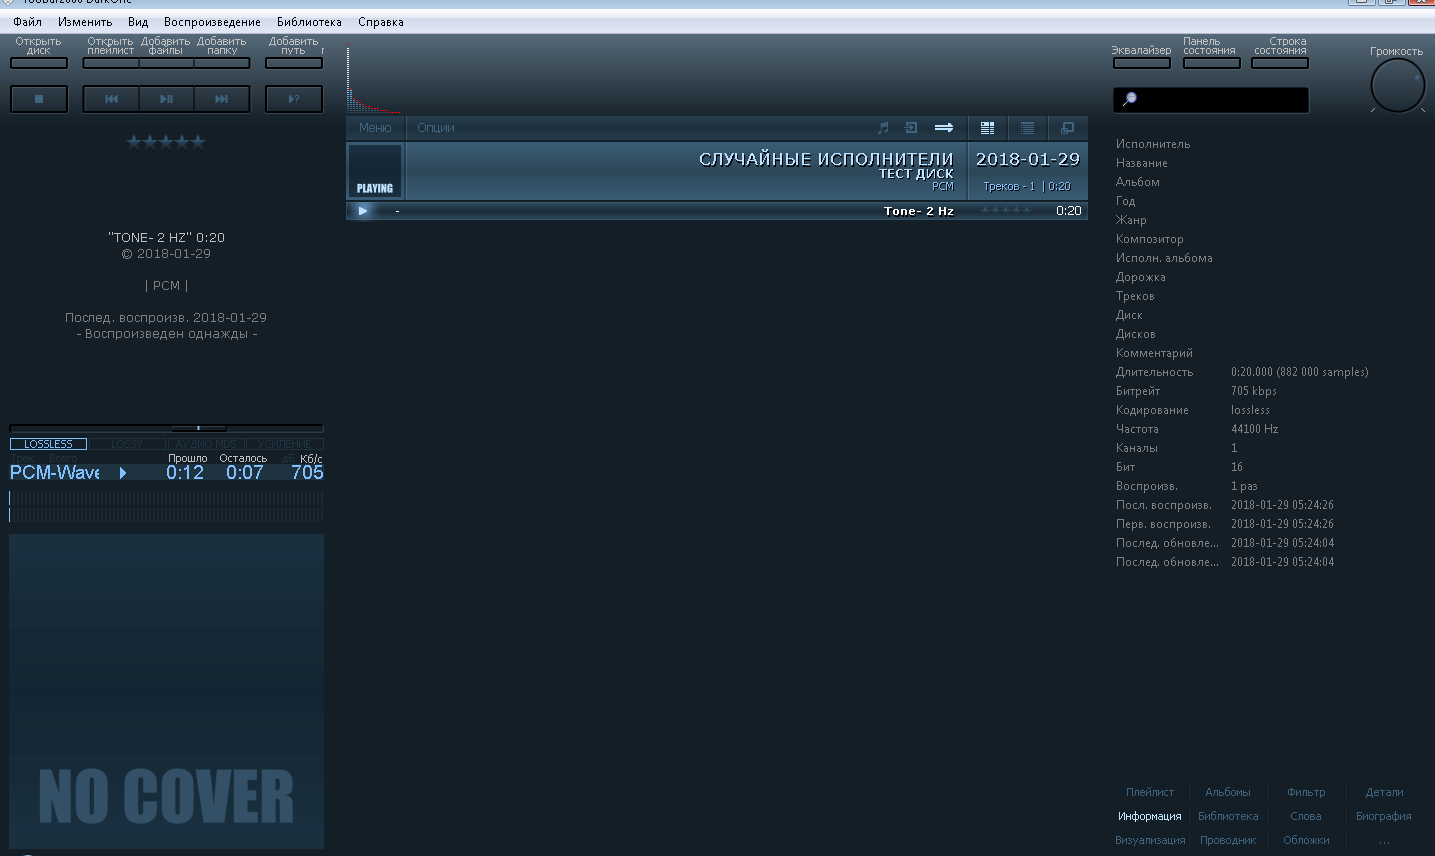Click the 2018-01-29 date in album header
Viewport: 1435px width, 856px height.
(1028, 159)
